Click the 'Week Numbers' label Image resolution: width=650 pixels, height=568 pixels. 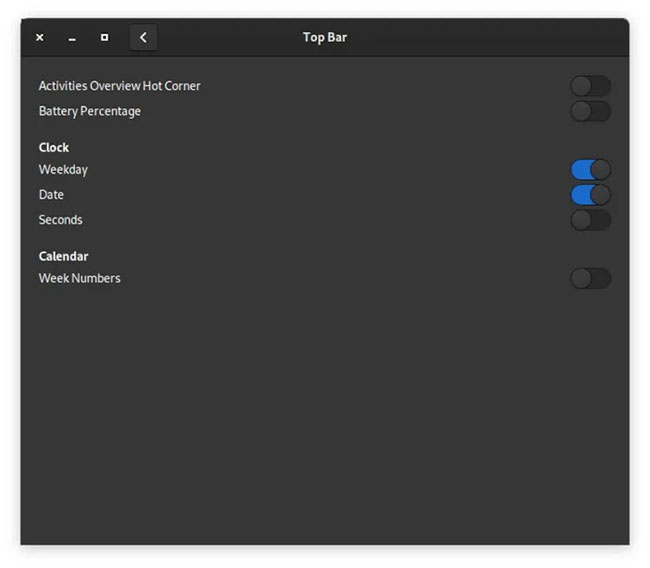click(80, 278)
